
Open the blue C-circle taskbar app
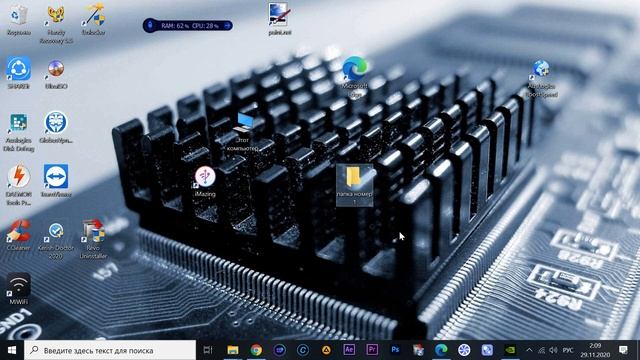pyautogui.click(x=302, y=350)
